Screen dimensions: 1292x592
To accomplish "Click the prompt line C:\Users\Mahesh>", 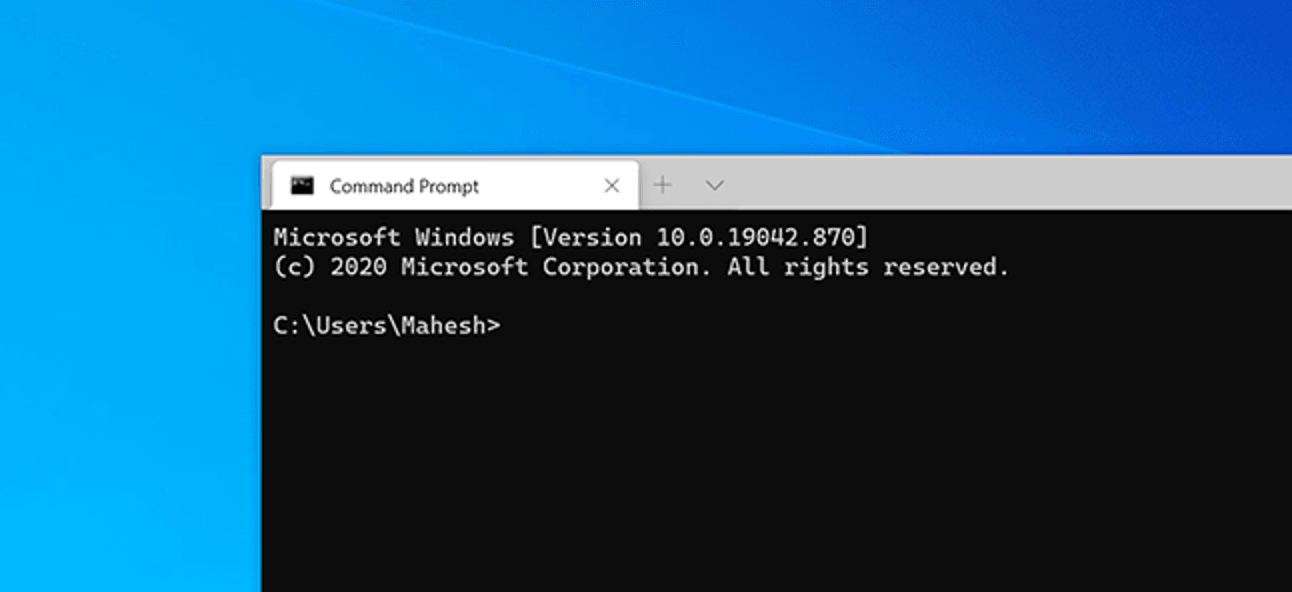I will (386, 326).
